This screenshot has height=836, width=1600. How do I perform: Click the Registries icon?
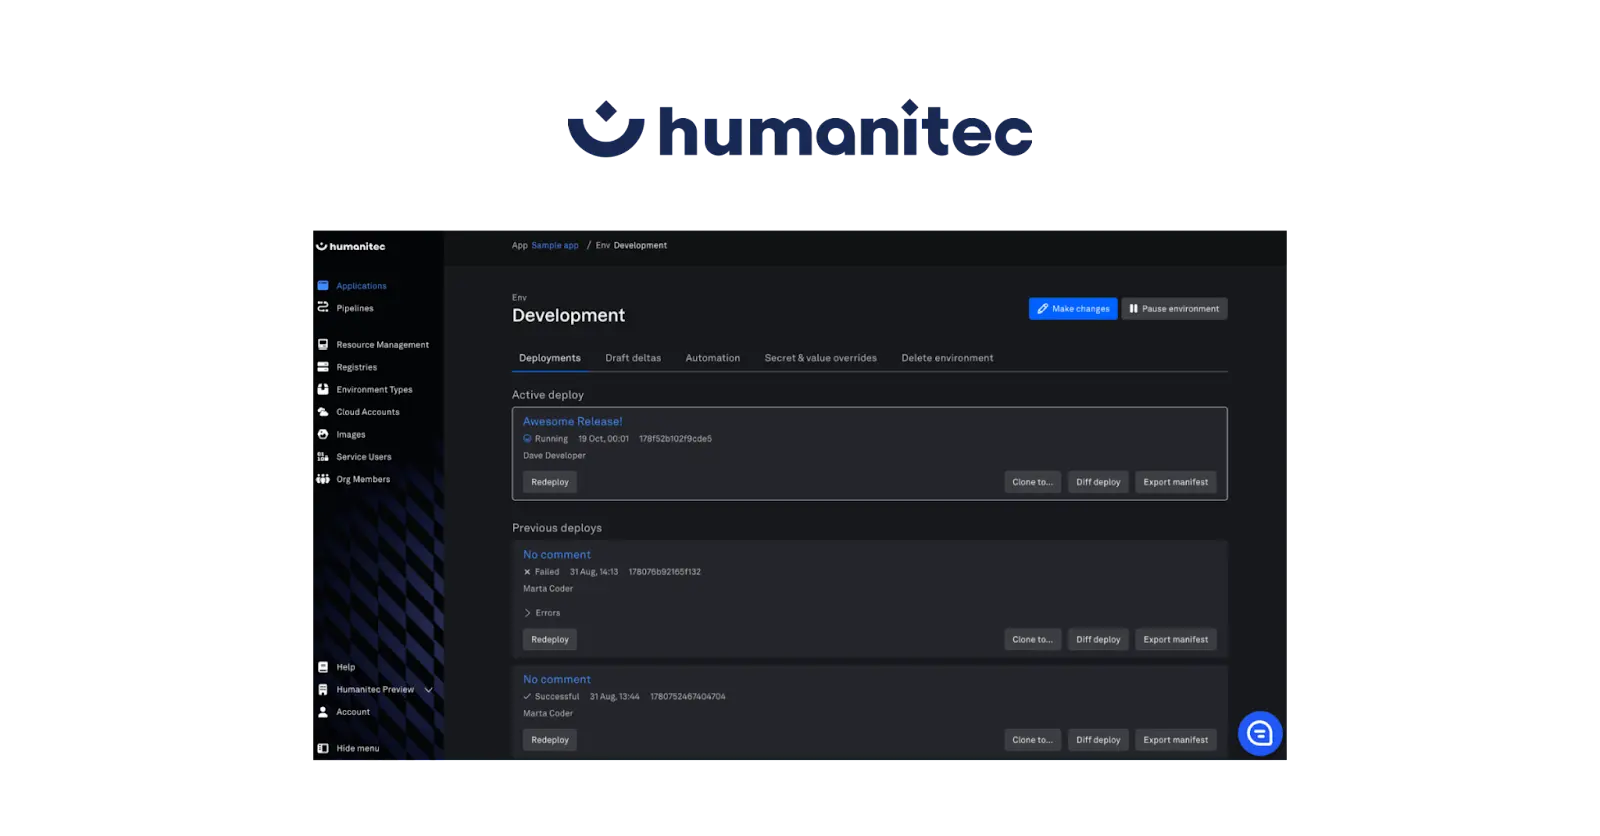[x=323, y=367]
